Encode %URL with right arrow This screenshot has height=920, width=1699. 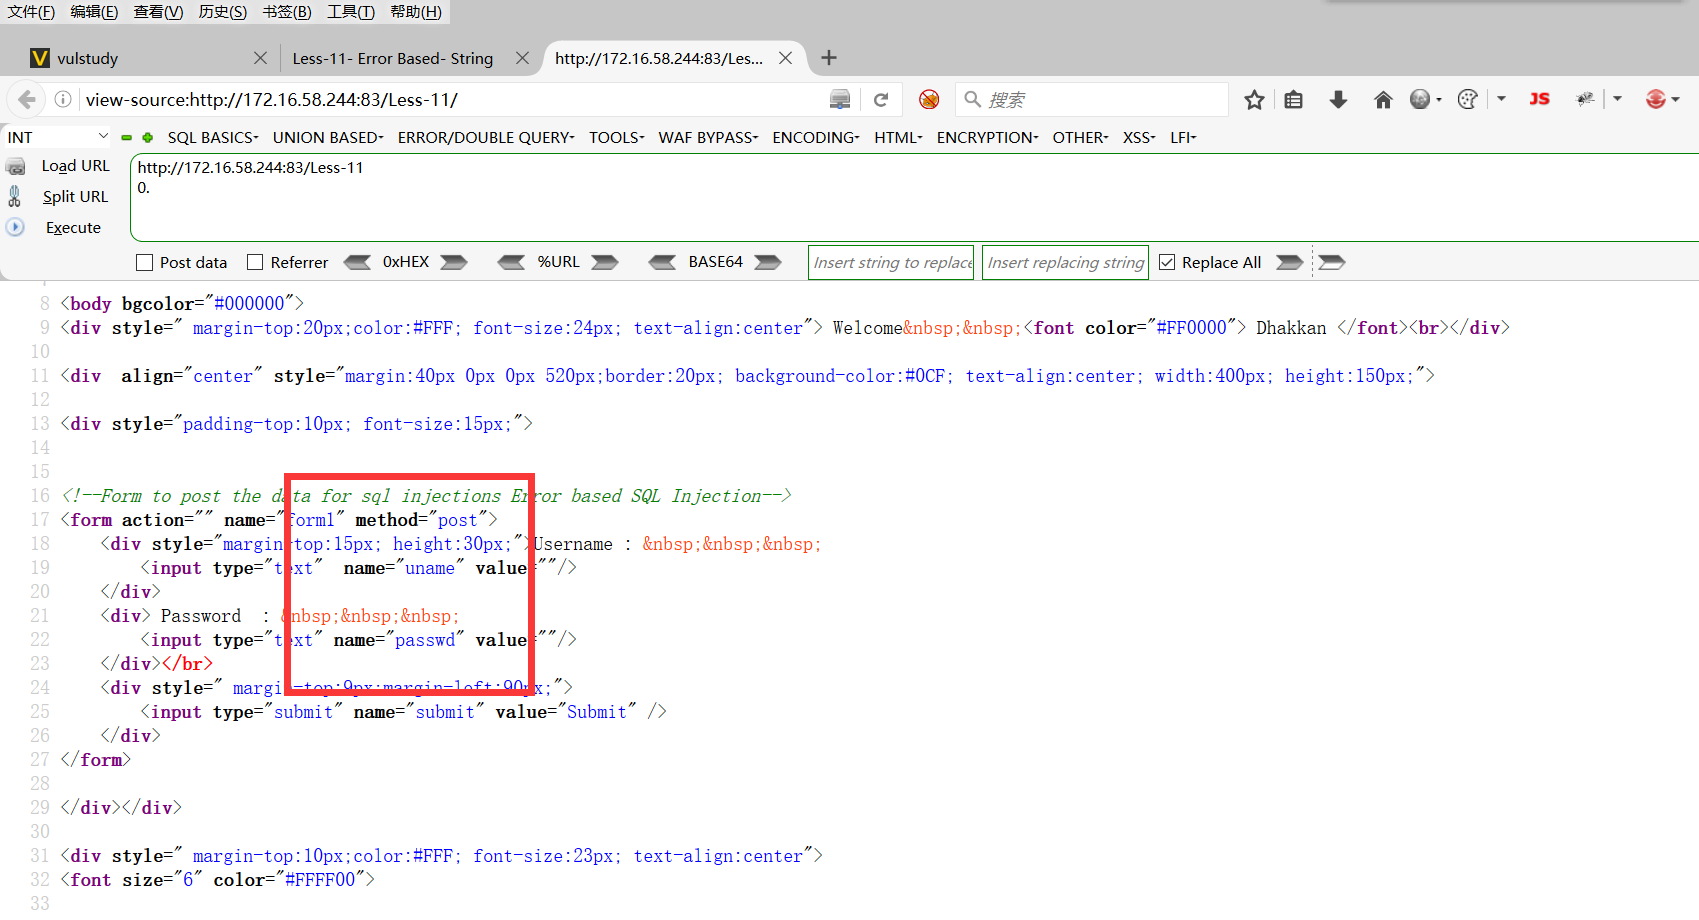pyautogui.click(x=605, y=262)
